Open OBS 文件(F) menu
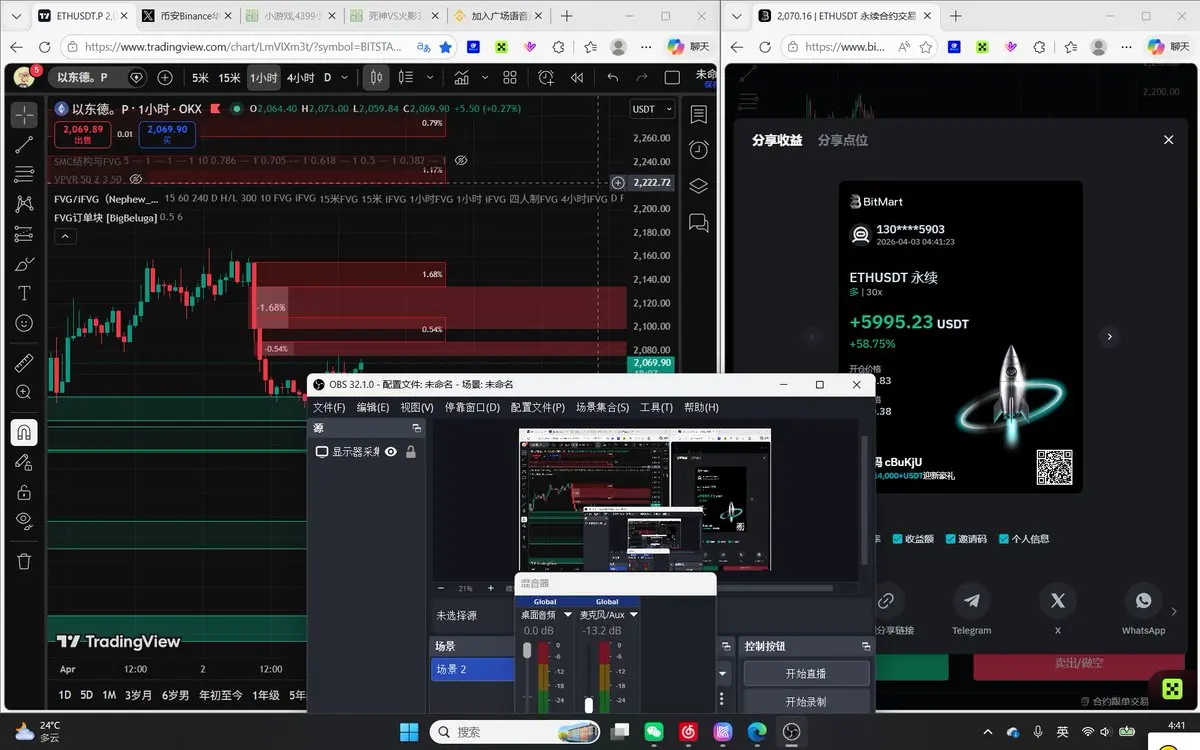Image resolution: width=1200 pixels, height=750 pixels. tap(329, 407)
